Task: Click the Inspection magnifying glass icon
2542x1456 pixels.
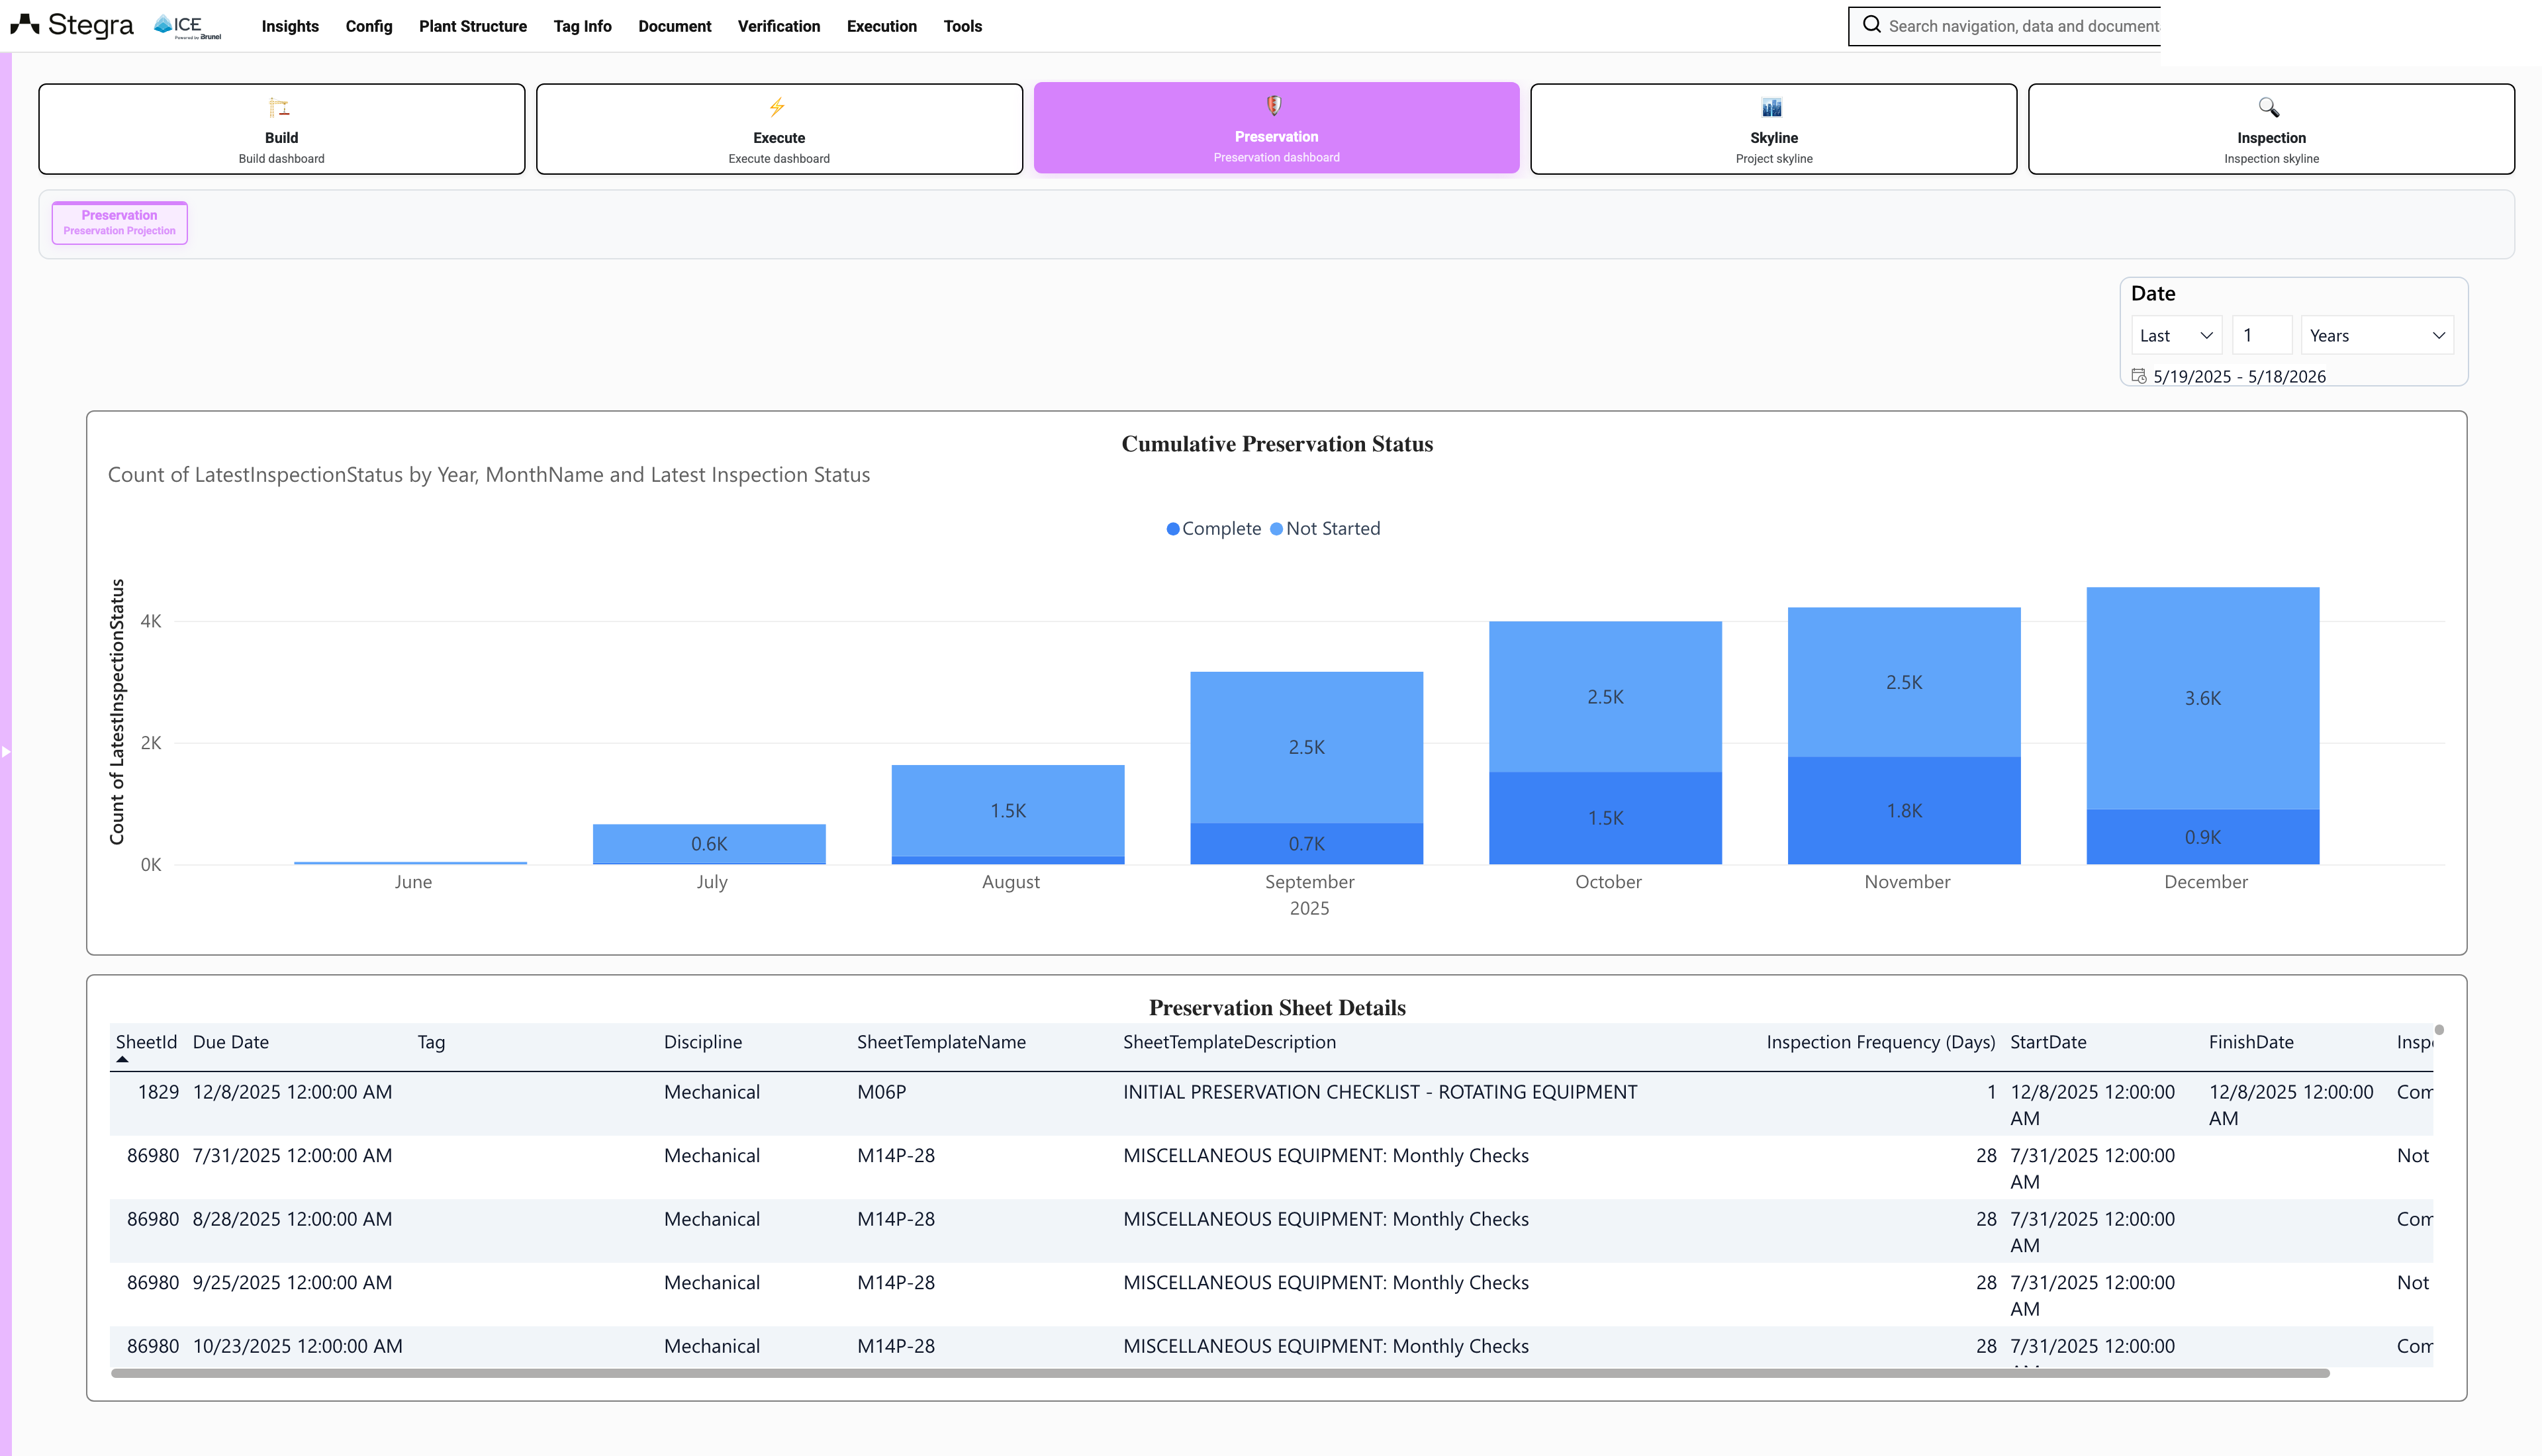Action: point(2269,107)
